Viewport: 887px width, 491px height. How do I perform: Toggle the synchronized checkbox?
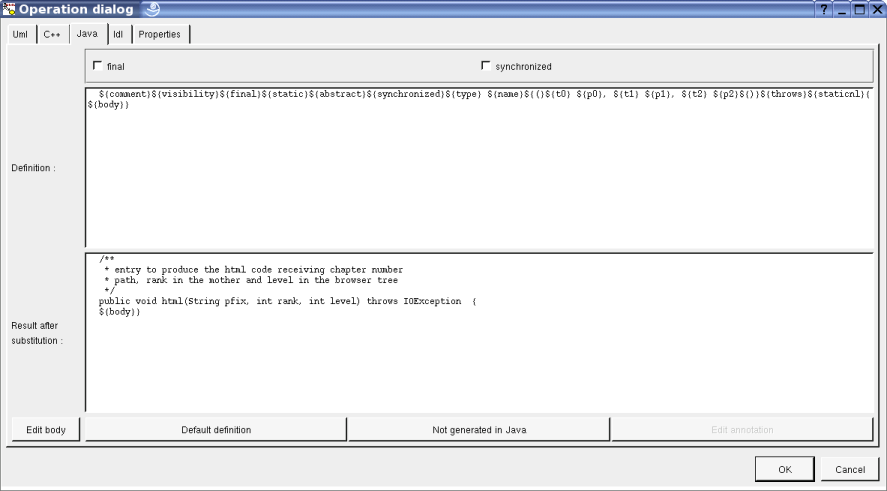(x=485, y=66)
